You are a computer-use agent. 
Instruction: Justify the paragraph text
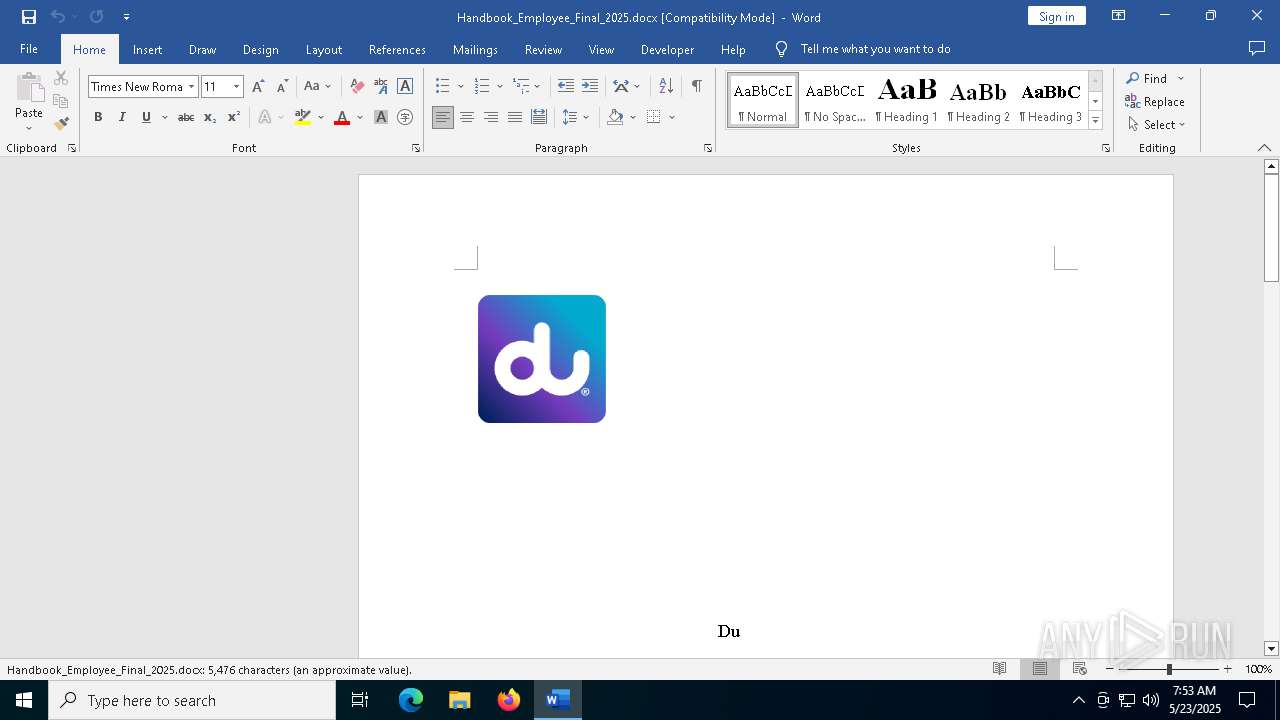click(x=515, y=117)
